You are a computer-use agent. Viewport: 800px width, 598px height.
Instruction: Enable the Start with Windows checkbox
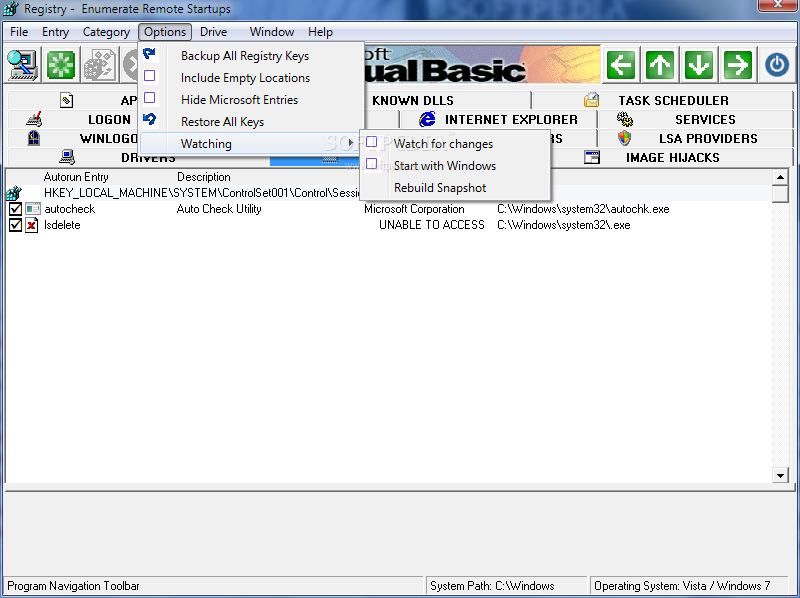click(371, 164)
